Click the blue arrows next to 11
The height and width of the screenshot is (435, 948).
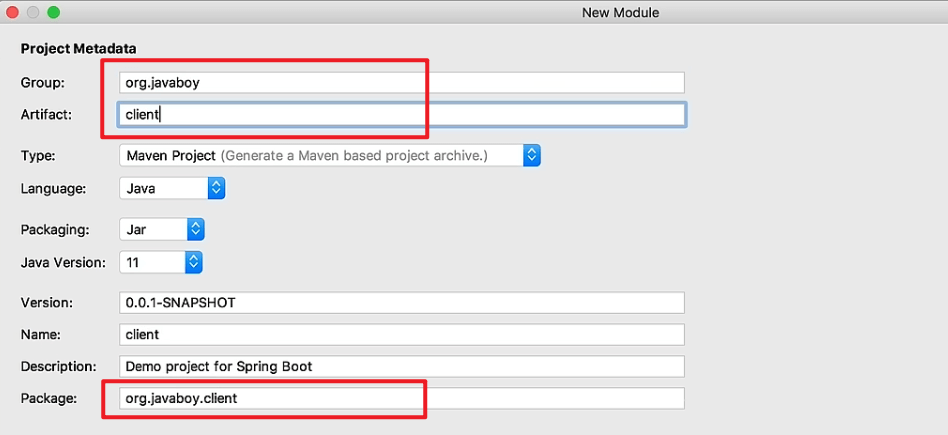193,262
